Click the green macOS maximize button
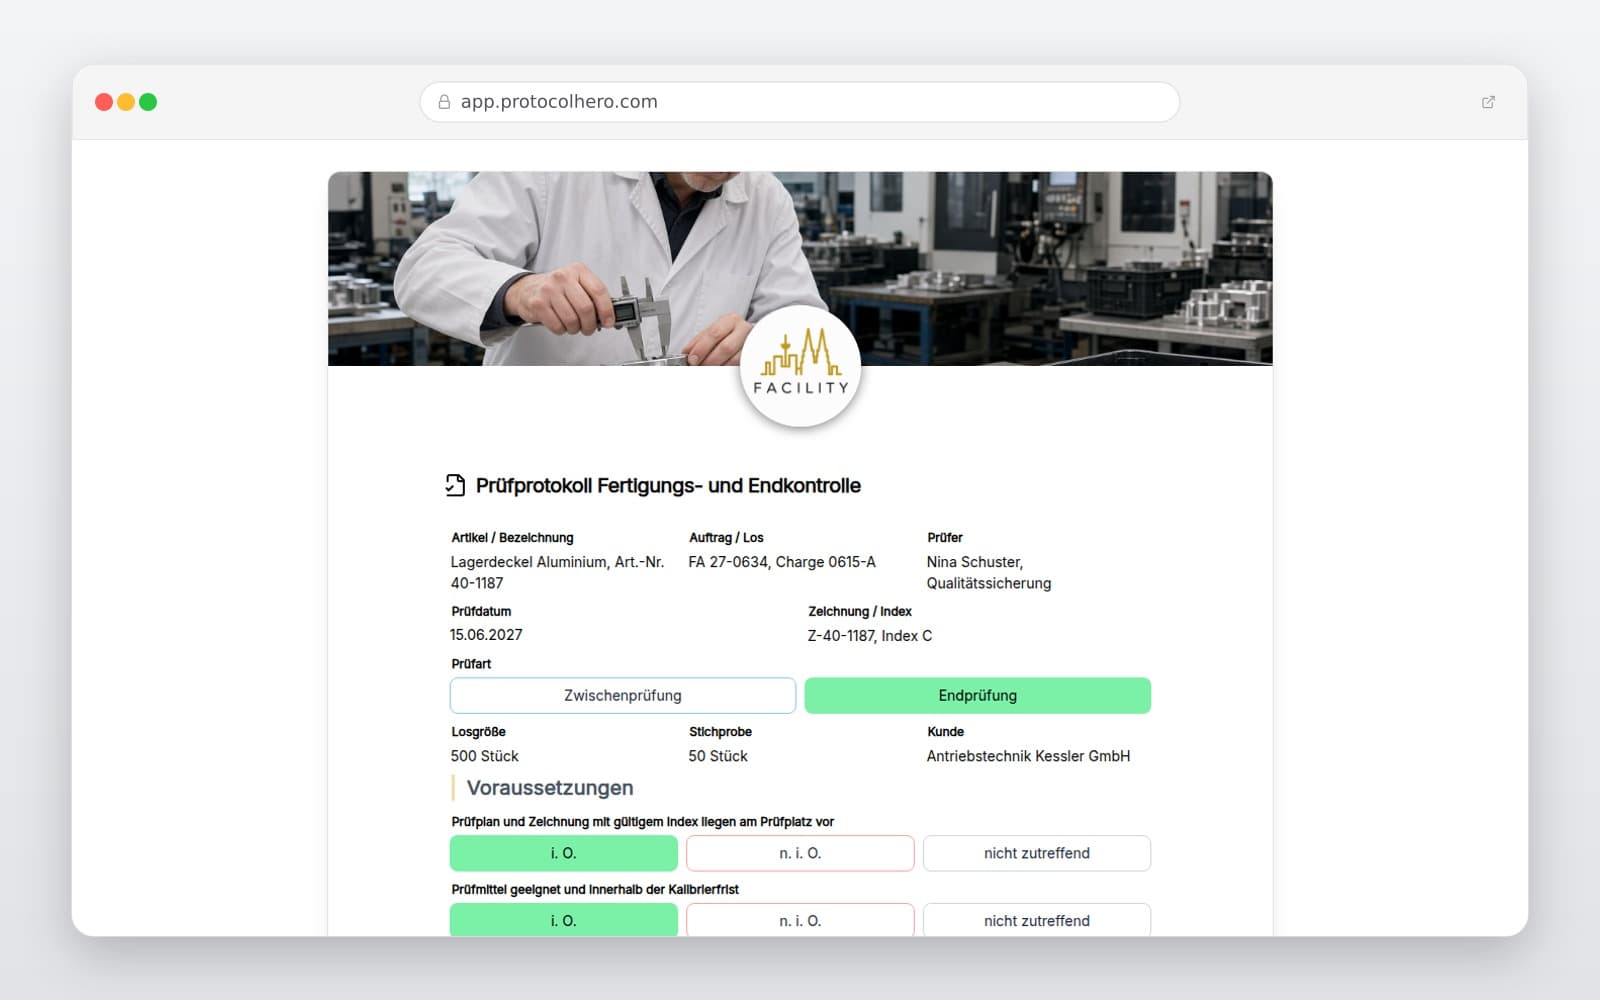 tap(148, 102)
